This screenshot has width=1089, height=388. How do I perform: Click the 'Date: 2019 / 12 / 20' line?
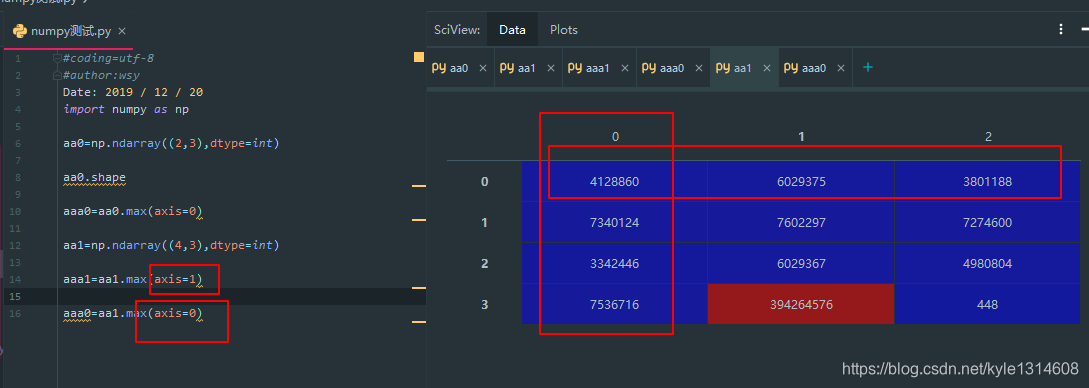tap(132, 92)
